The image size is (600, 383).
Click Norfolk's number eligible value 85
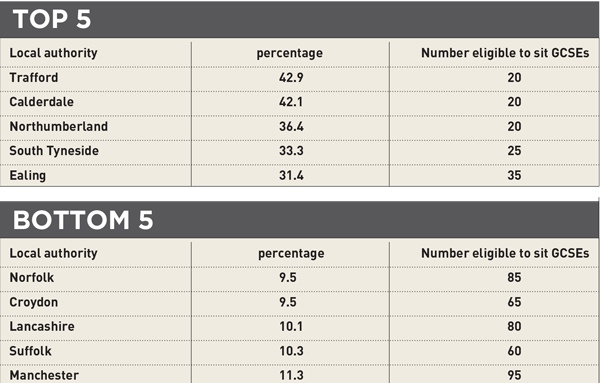coord(514,277)
